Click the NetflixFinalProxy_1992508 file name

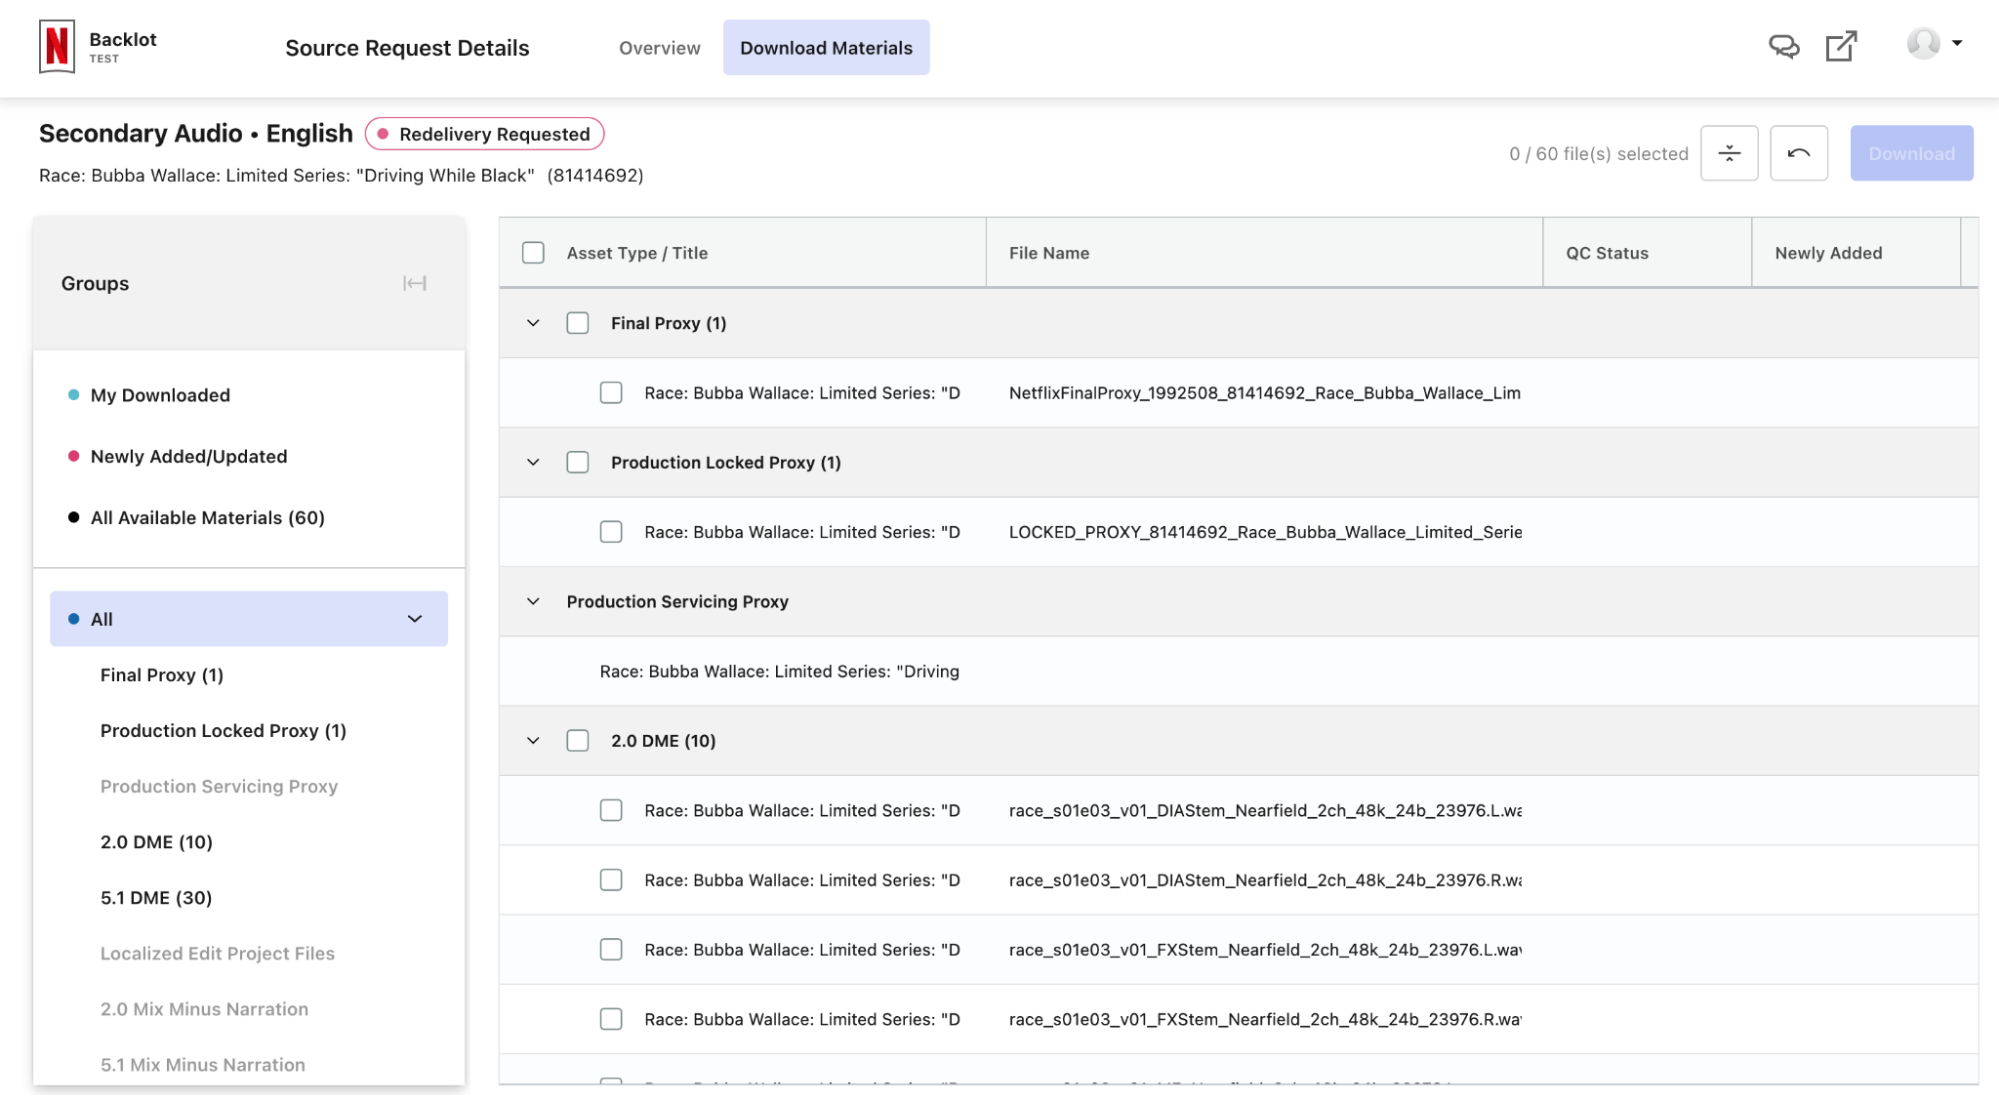click(x=1264, y=393)
